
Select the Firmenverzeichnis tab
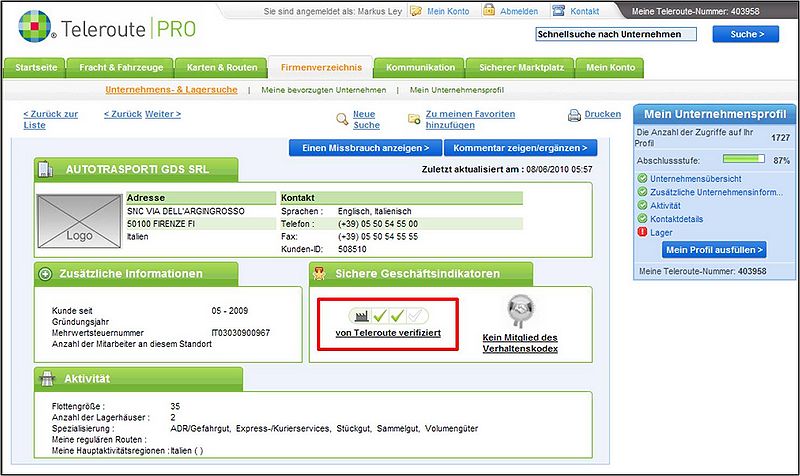tap(321, 67)
